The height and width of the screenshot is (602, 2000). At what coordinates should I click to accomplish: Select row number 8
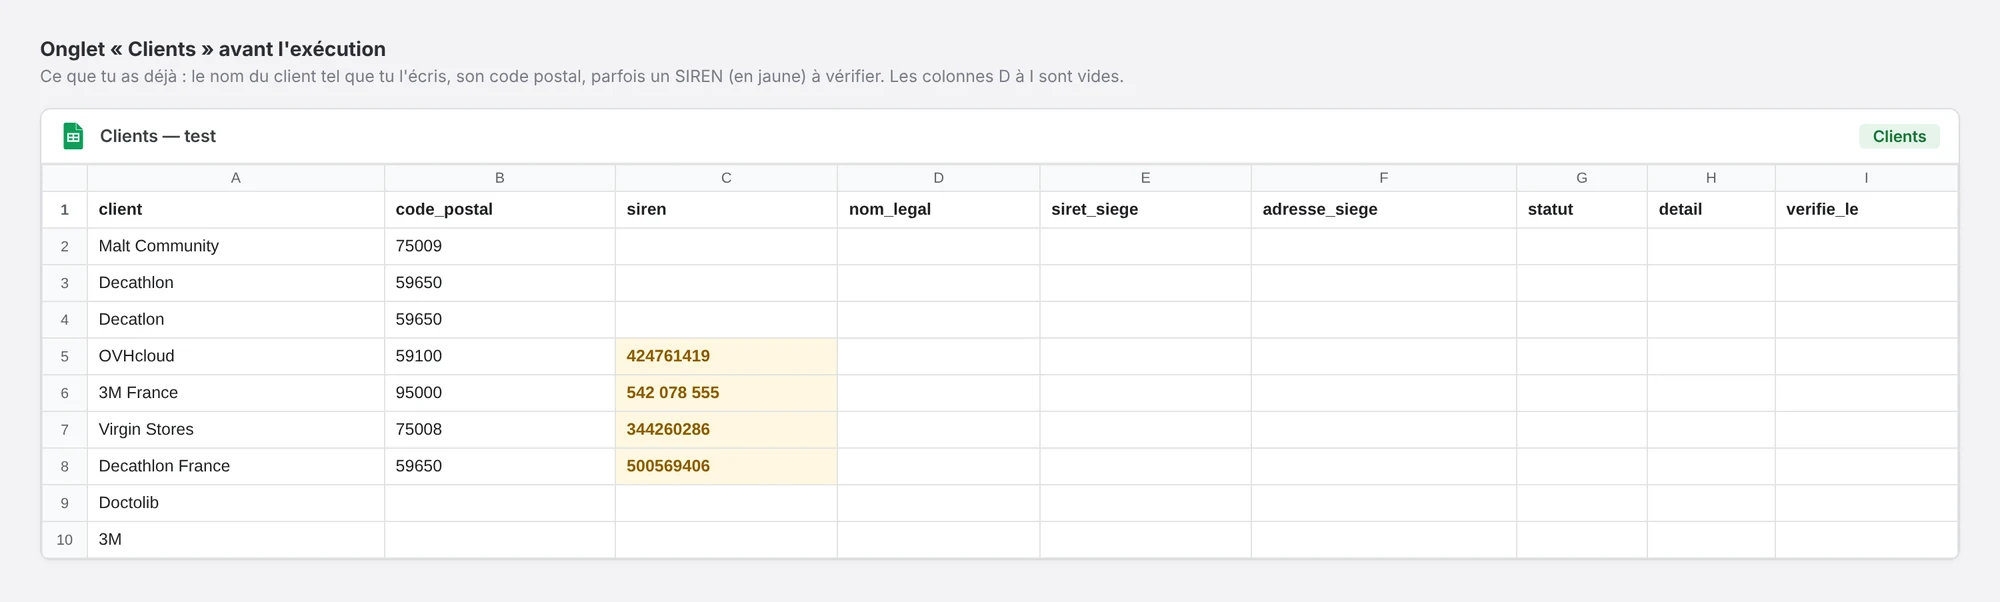tap(65, 466)
